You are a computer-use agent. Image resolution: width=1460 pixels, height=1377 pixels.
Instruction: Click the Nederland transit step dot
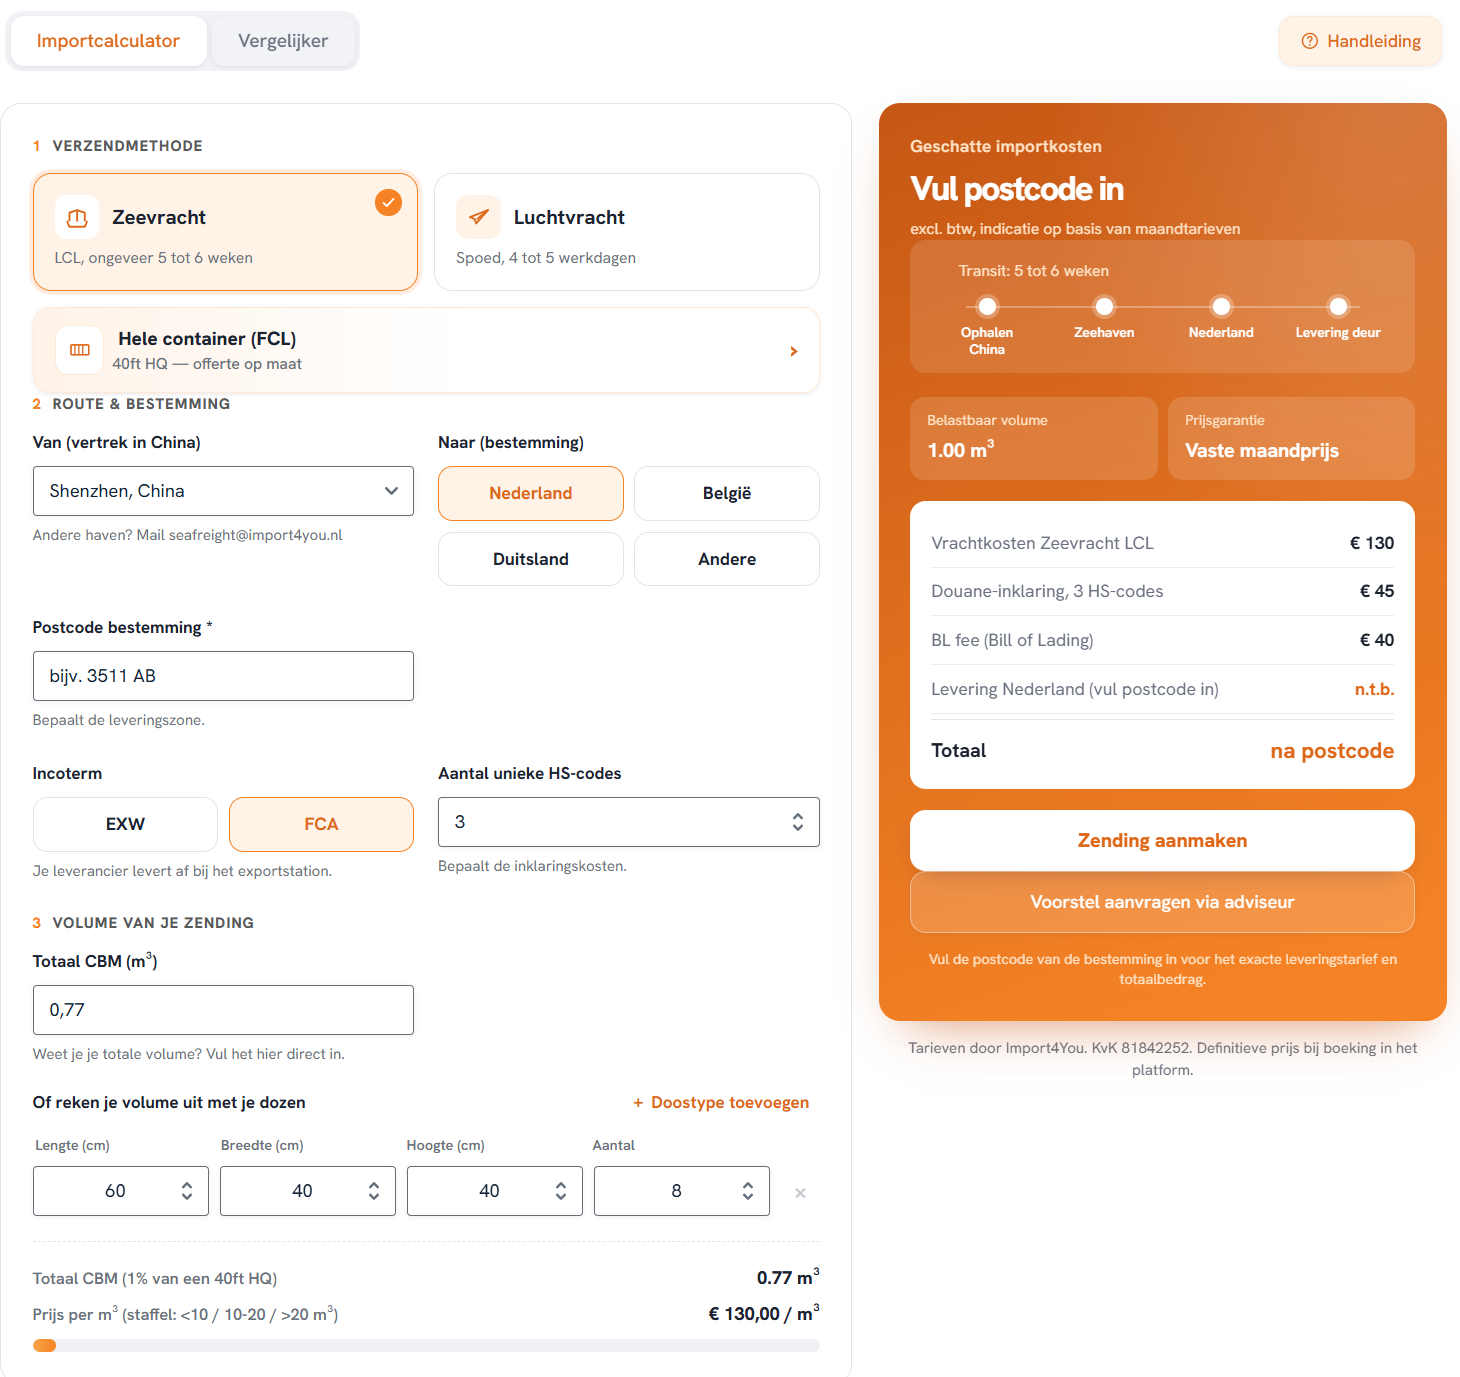tap(1221, 306)
